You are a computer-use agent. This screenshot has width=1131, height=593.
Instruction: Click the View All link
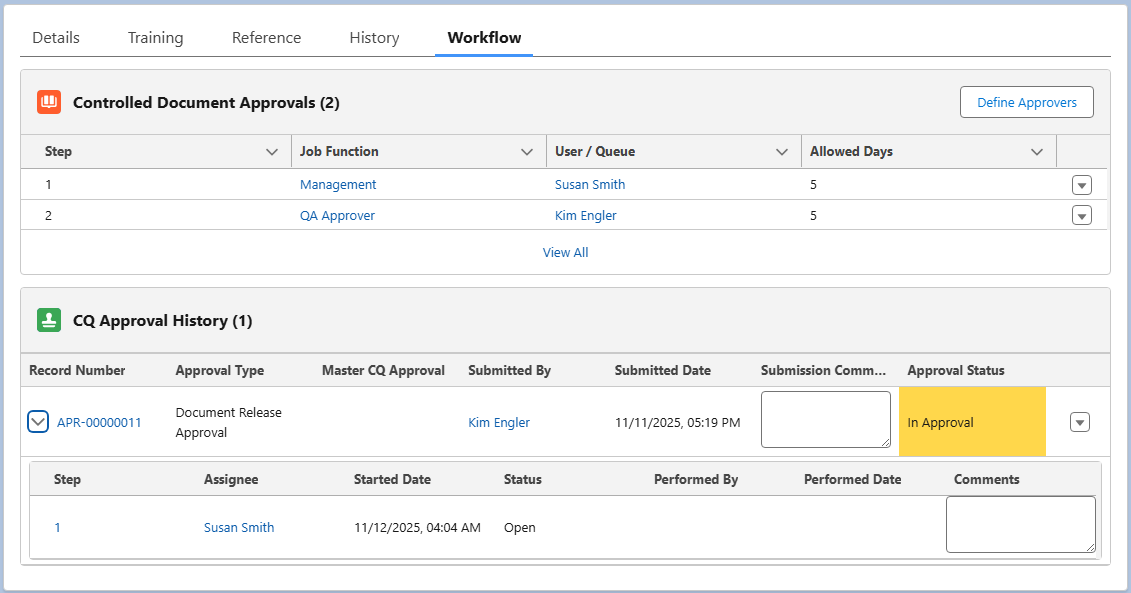[565, 253]
